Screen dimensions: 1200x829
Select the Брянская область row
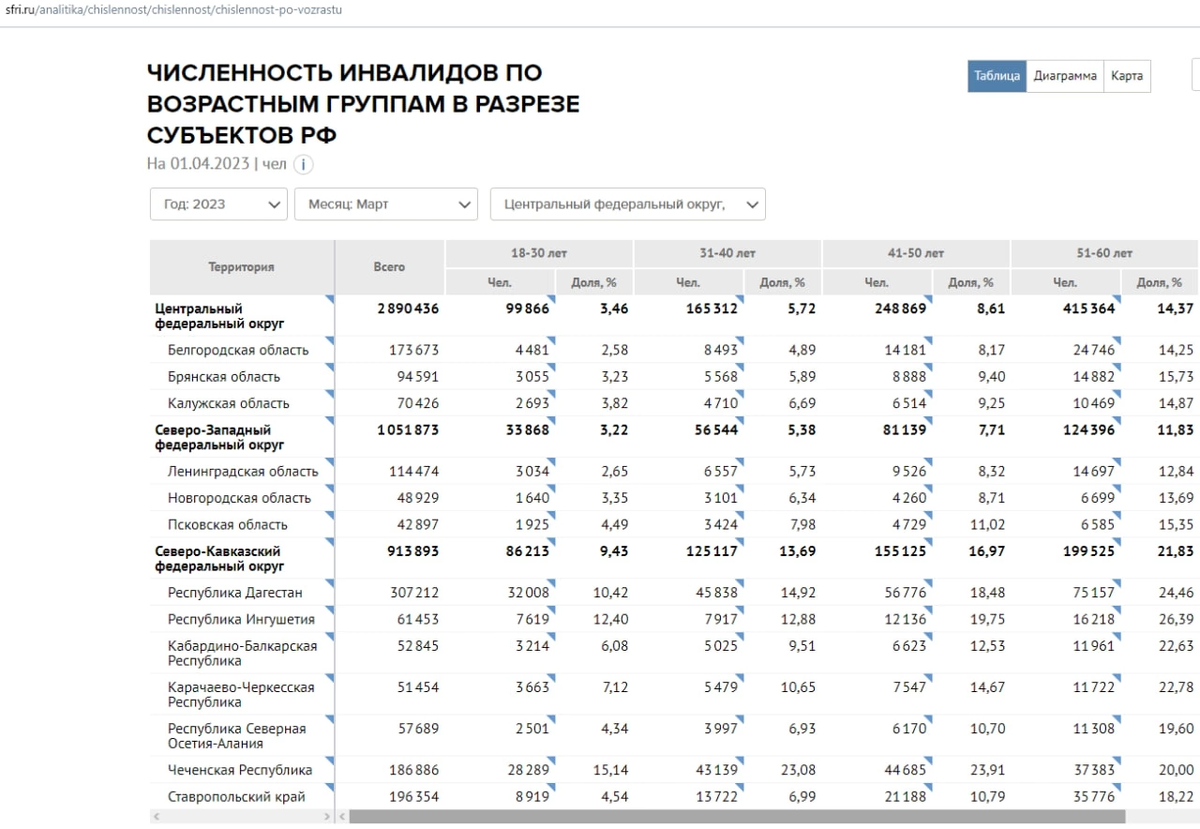675,377
